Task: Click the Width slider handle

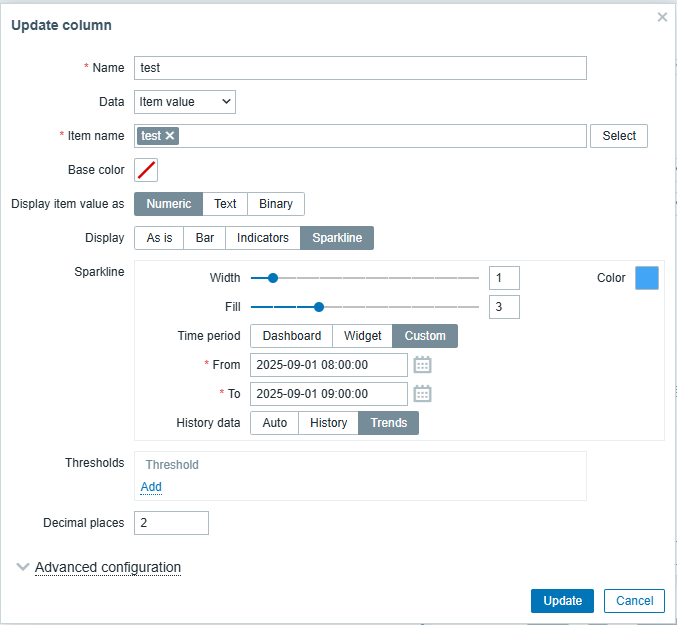Action: coord(272,279)
